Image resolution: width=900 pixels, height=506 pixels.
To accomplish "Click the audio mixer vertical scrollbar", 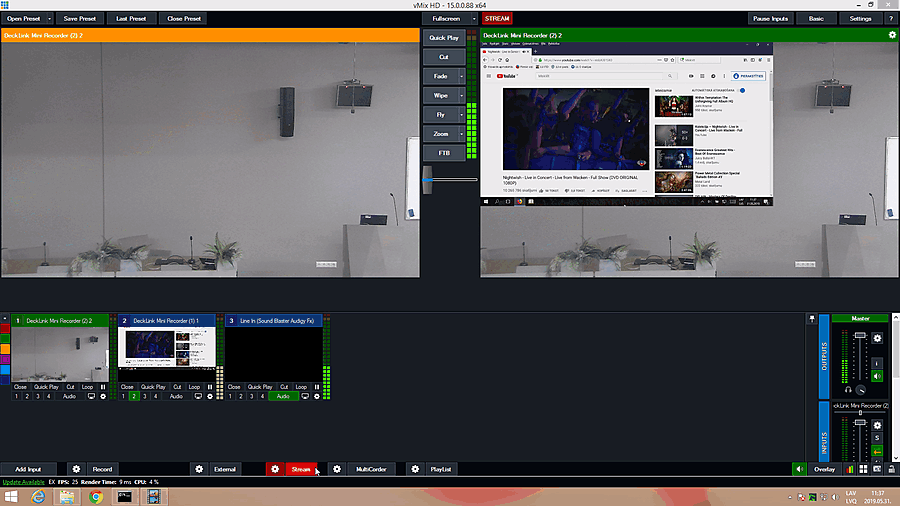I will pyautogui.click(x=895, y=387).
